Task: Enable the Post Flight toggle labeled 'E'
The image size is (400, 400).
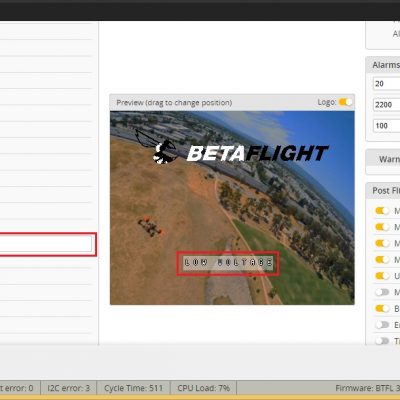Action: tap(382, 325)
